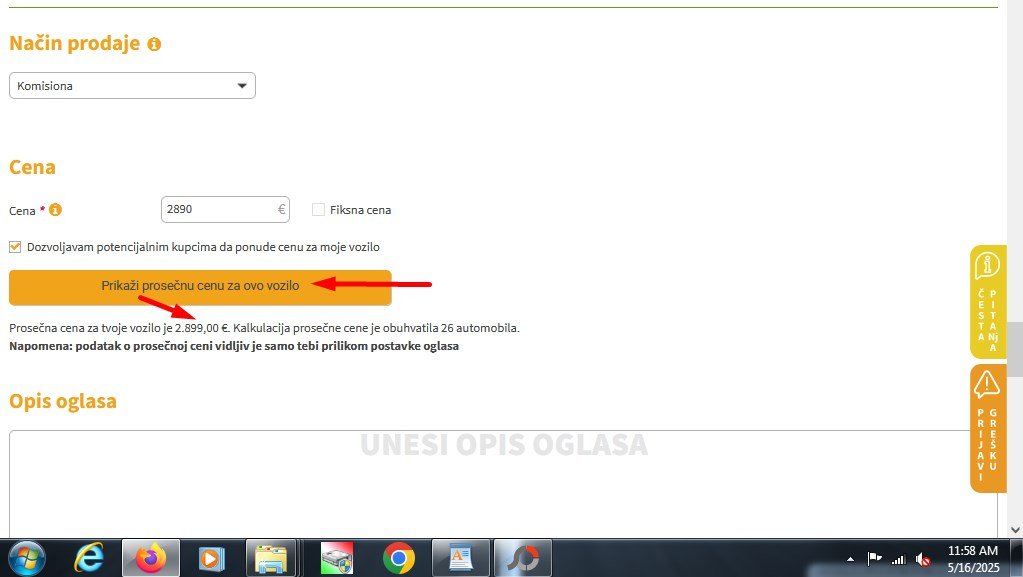
Task: Open Windows Start menu
Action: click(x=27, y=559)
